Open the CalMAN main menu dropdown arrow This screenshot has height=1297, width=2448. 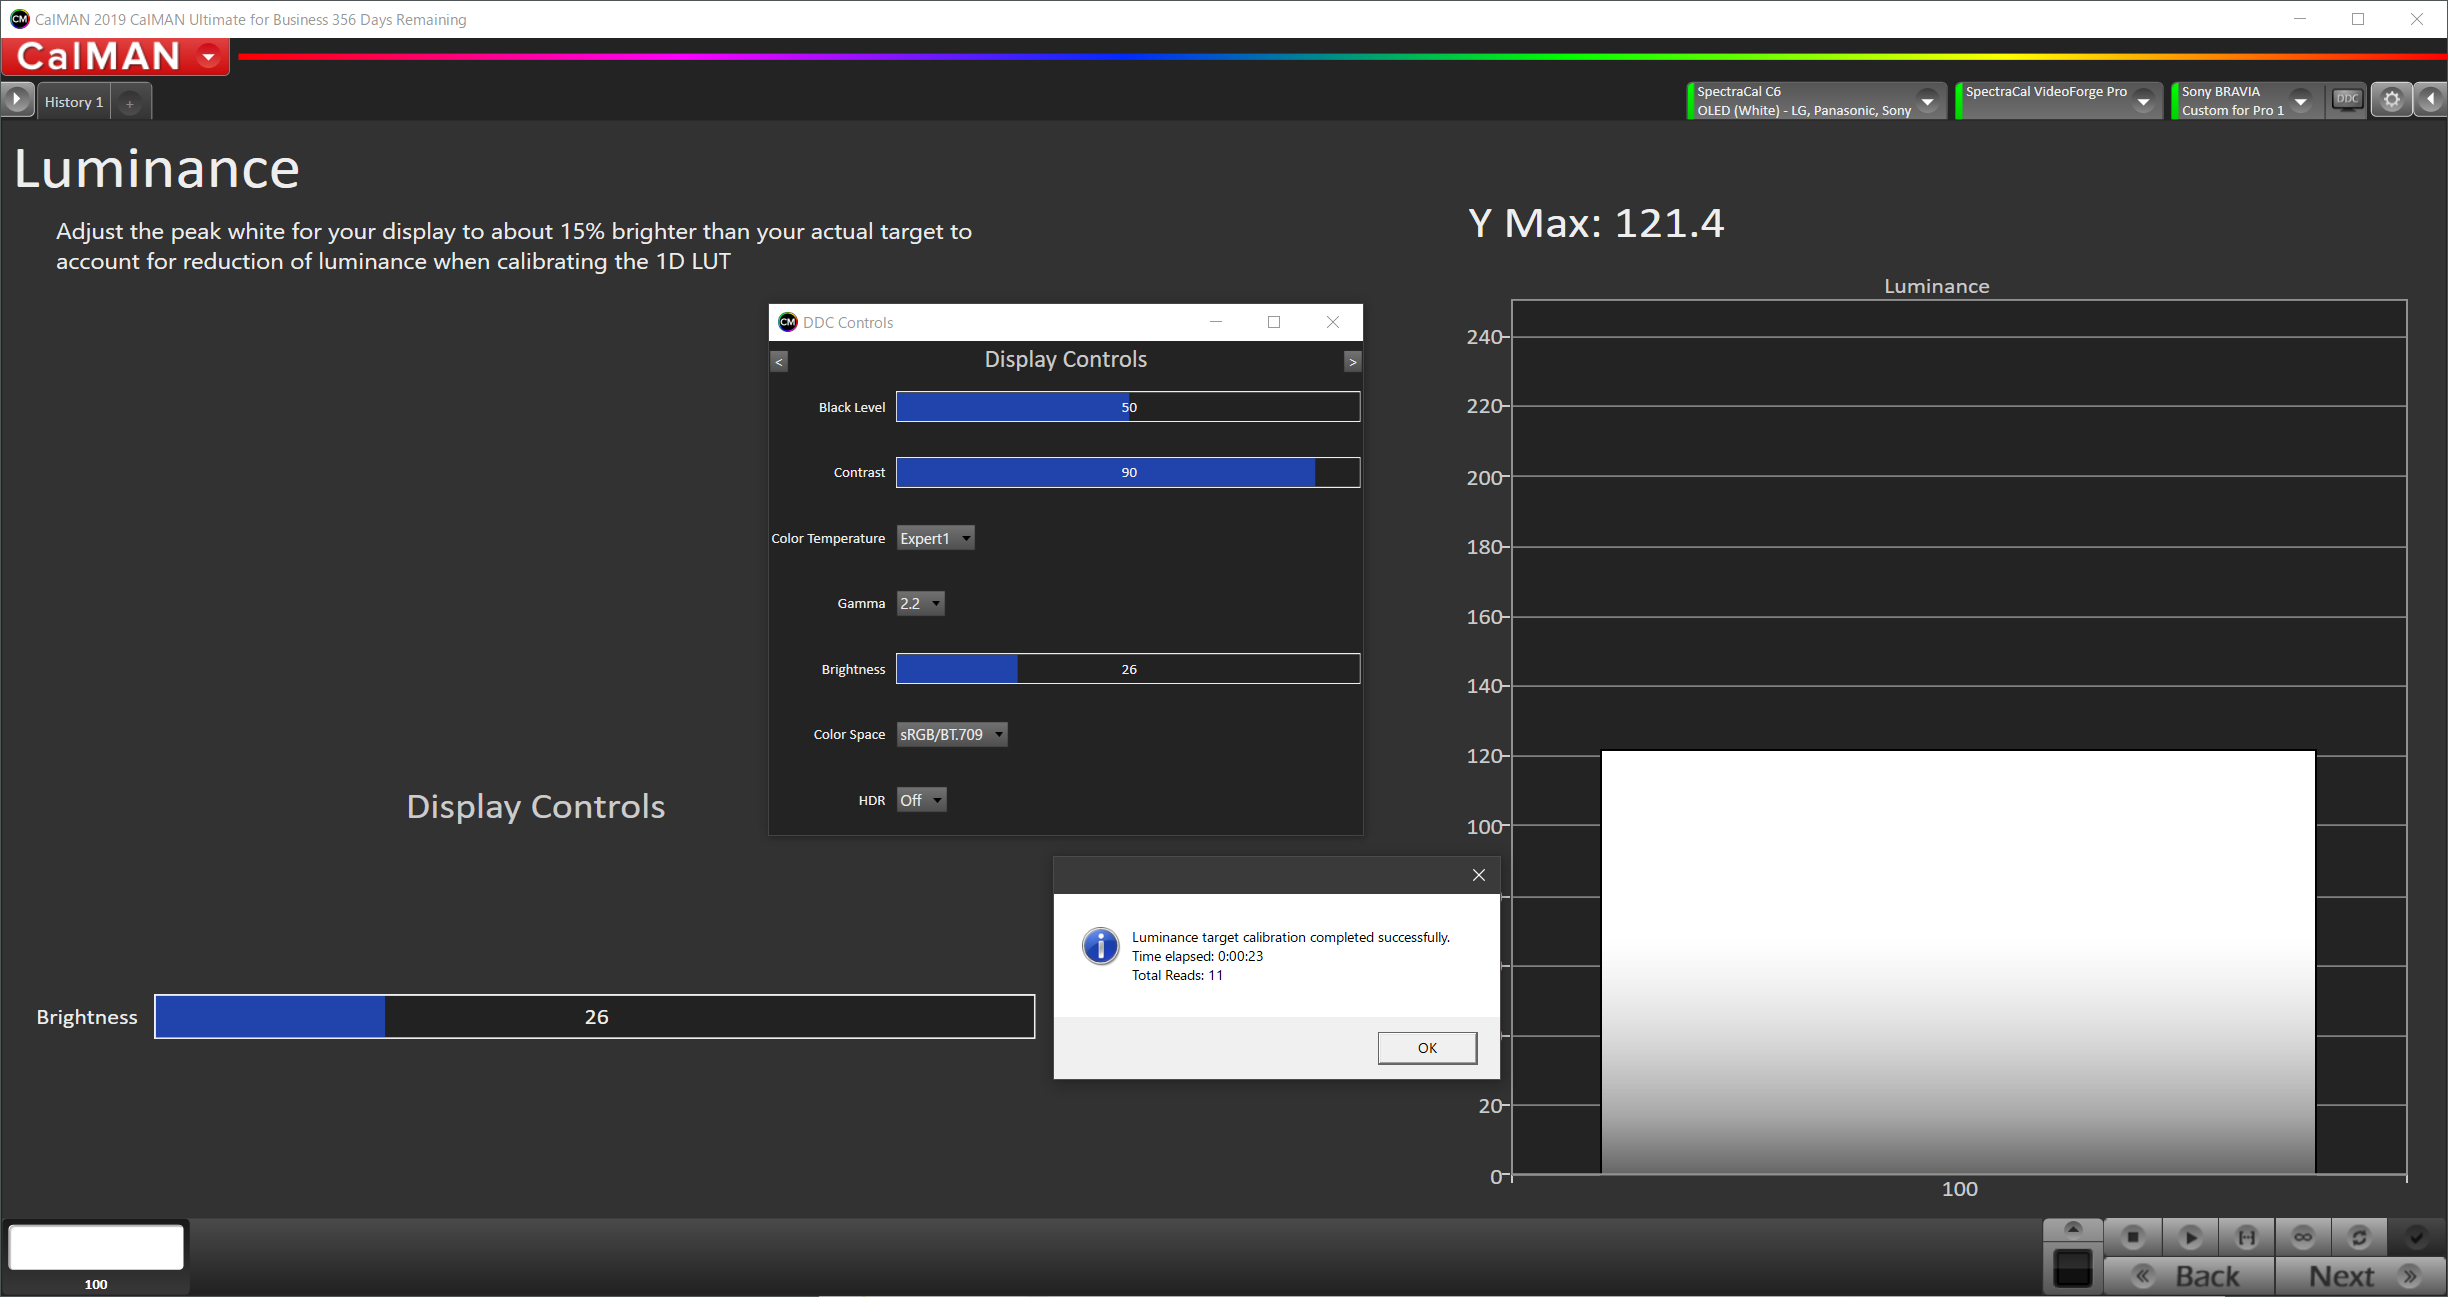coord(208,57)
